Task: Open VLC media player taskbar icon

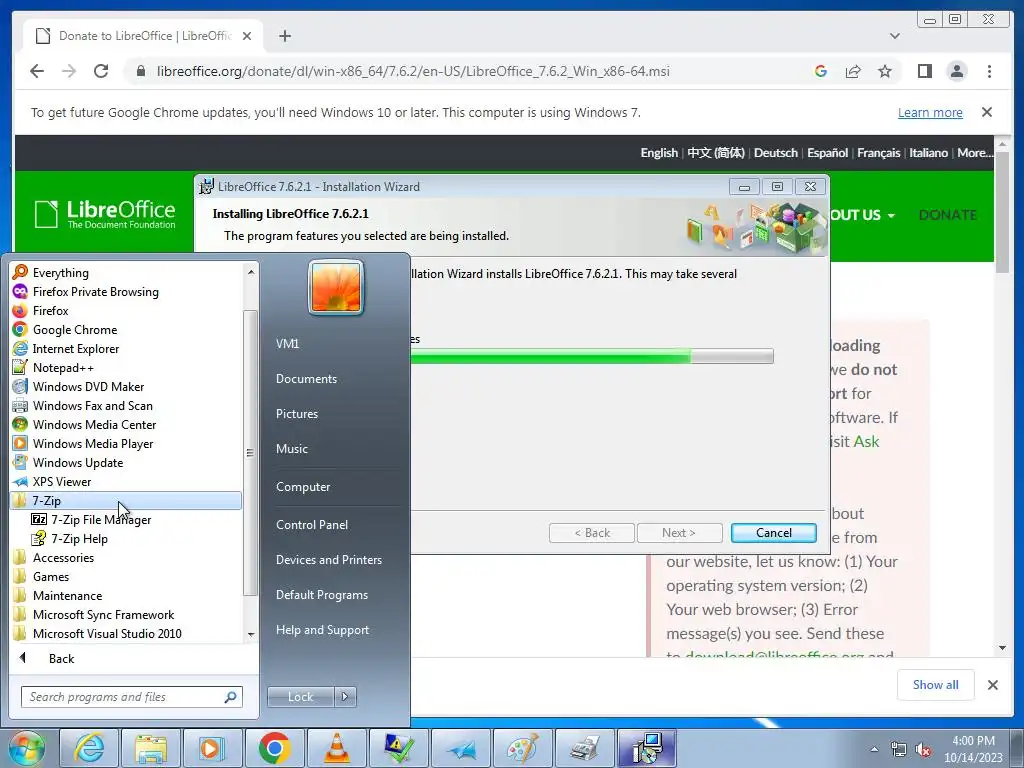Action: (x=336, y=748)
